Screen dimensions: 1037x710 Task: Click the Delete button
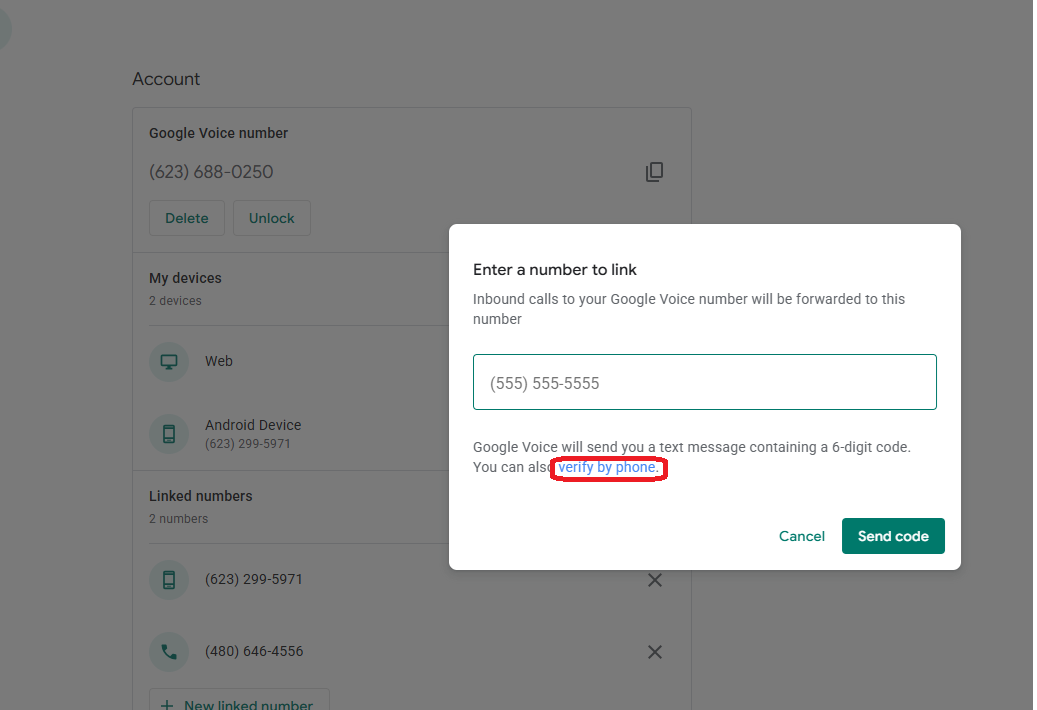point(187,218)
